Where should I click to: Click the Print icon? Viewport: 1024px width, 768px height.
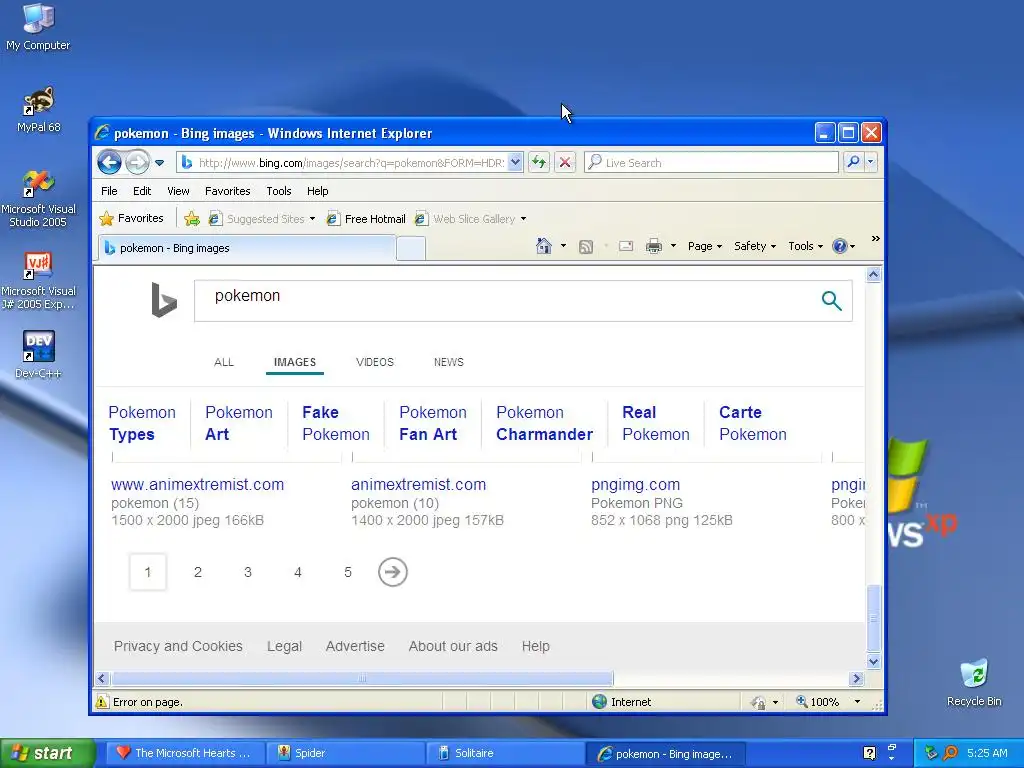(654, 246)
